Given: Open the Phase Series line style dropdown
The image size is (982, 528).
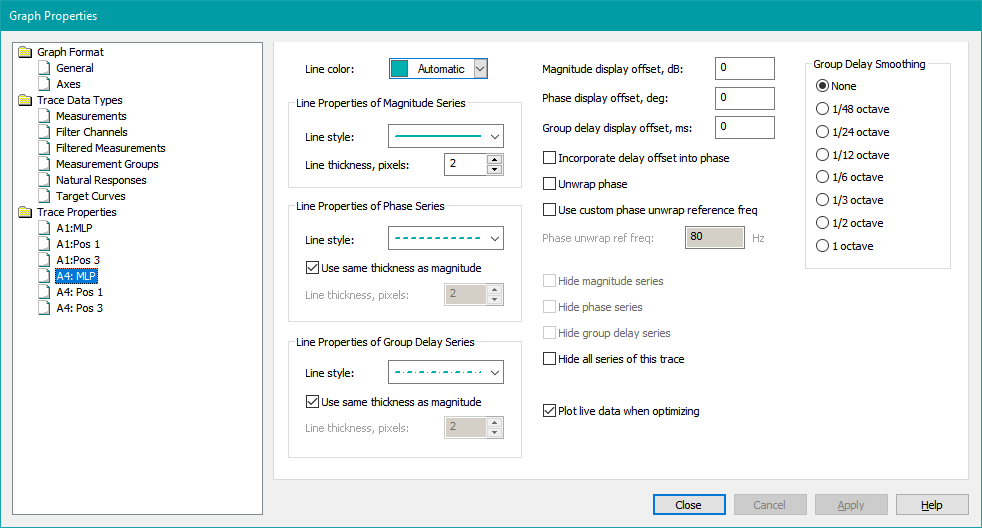Looking at the screenshot, I should pos(446,239).
